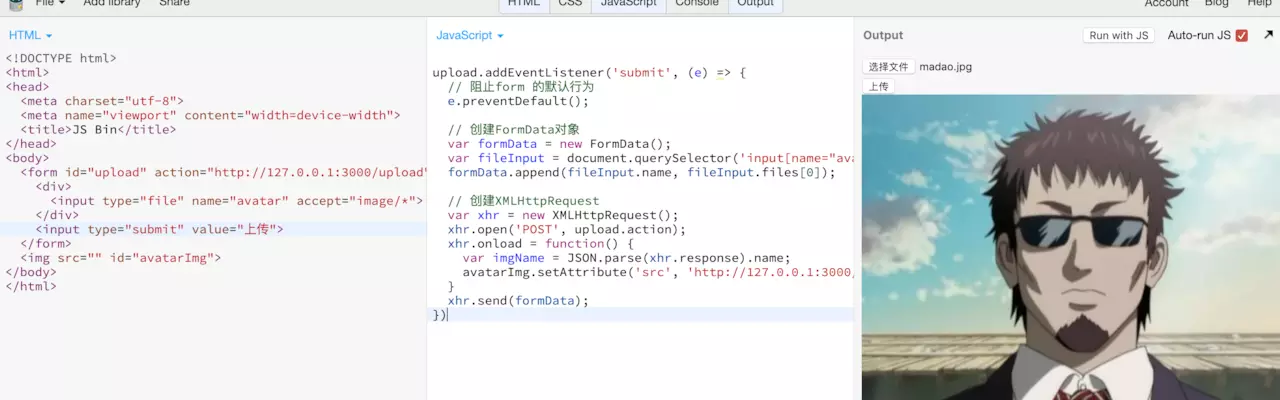Click the var formData = new FormData() line
Viewport: 1280px width, 400px height.
point(560,143)
